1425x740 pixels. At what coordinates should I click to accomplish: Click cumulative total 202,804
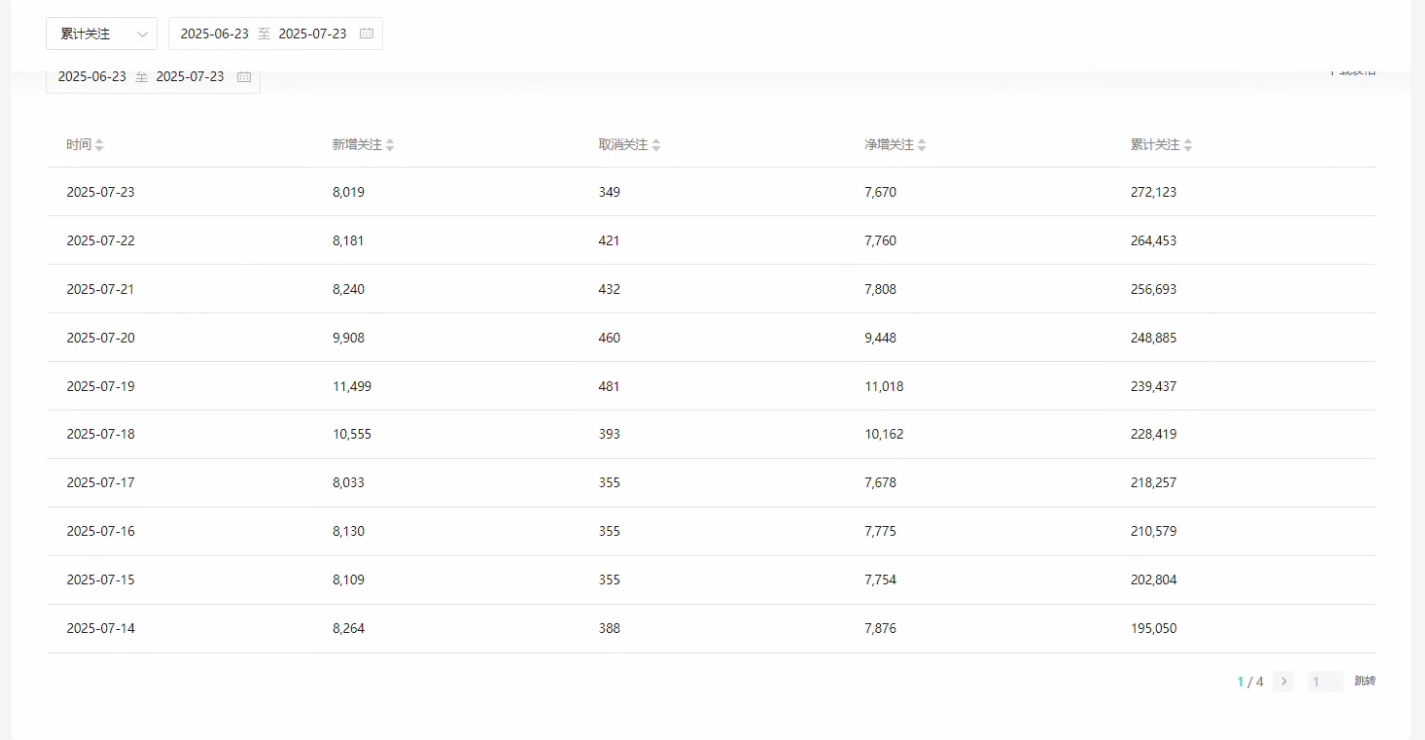(x=1153, y=580)
